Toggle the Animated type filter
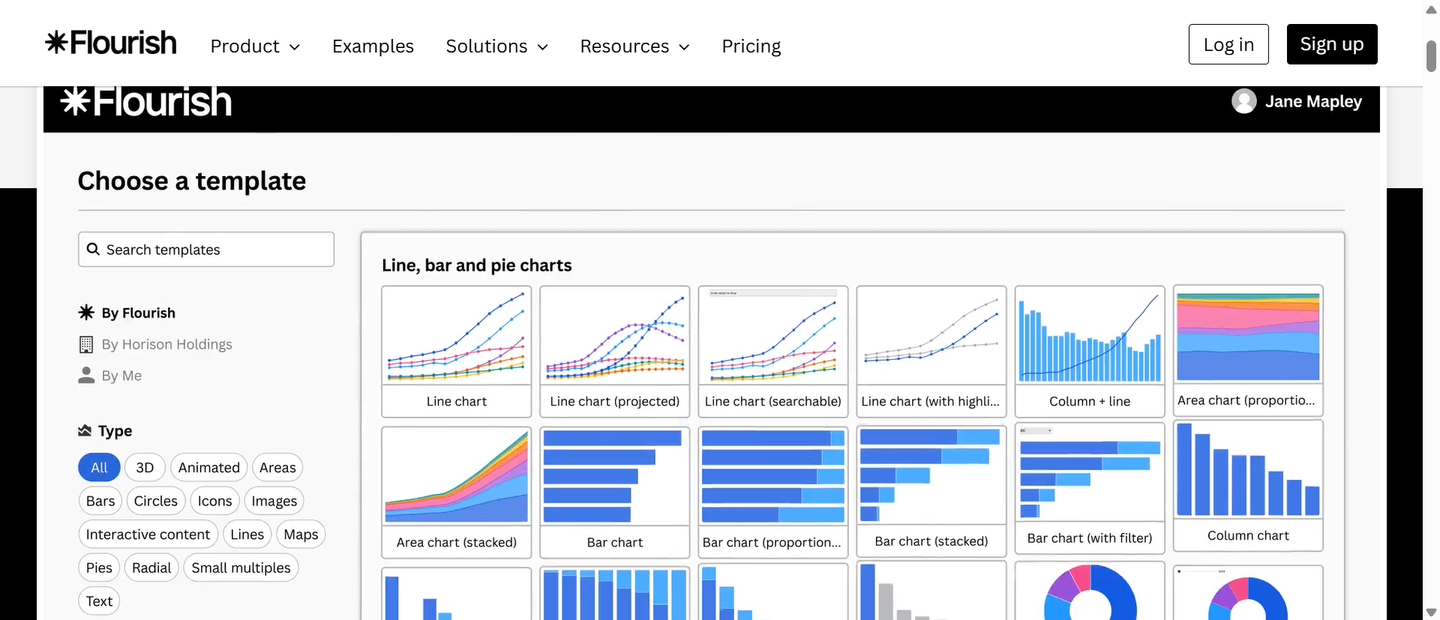Viewport: 1440px width, 620px height. (x=209, y=468)
